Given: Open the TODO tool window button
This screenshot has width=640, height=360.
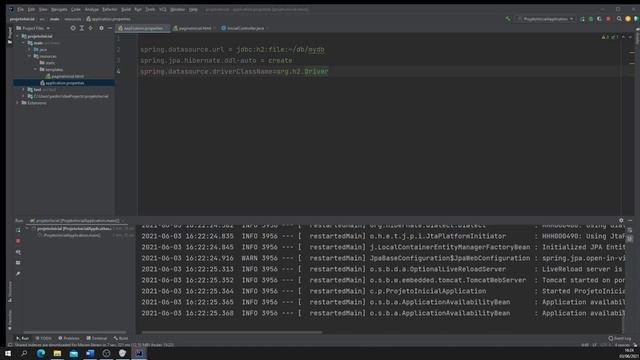Looking at the screenshot, I should click(x=44, y=338).
